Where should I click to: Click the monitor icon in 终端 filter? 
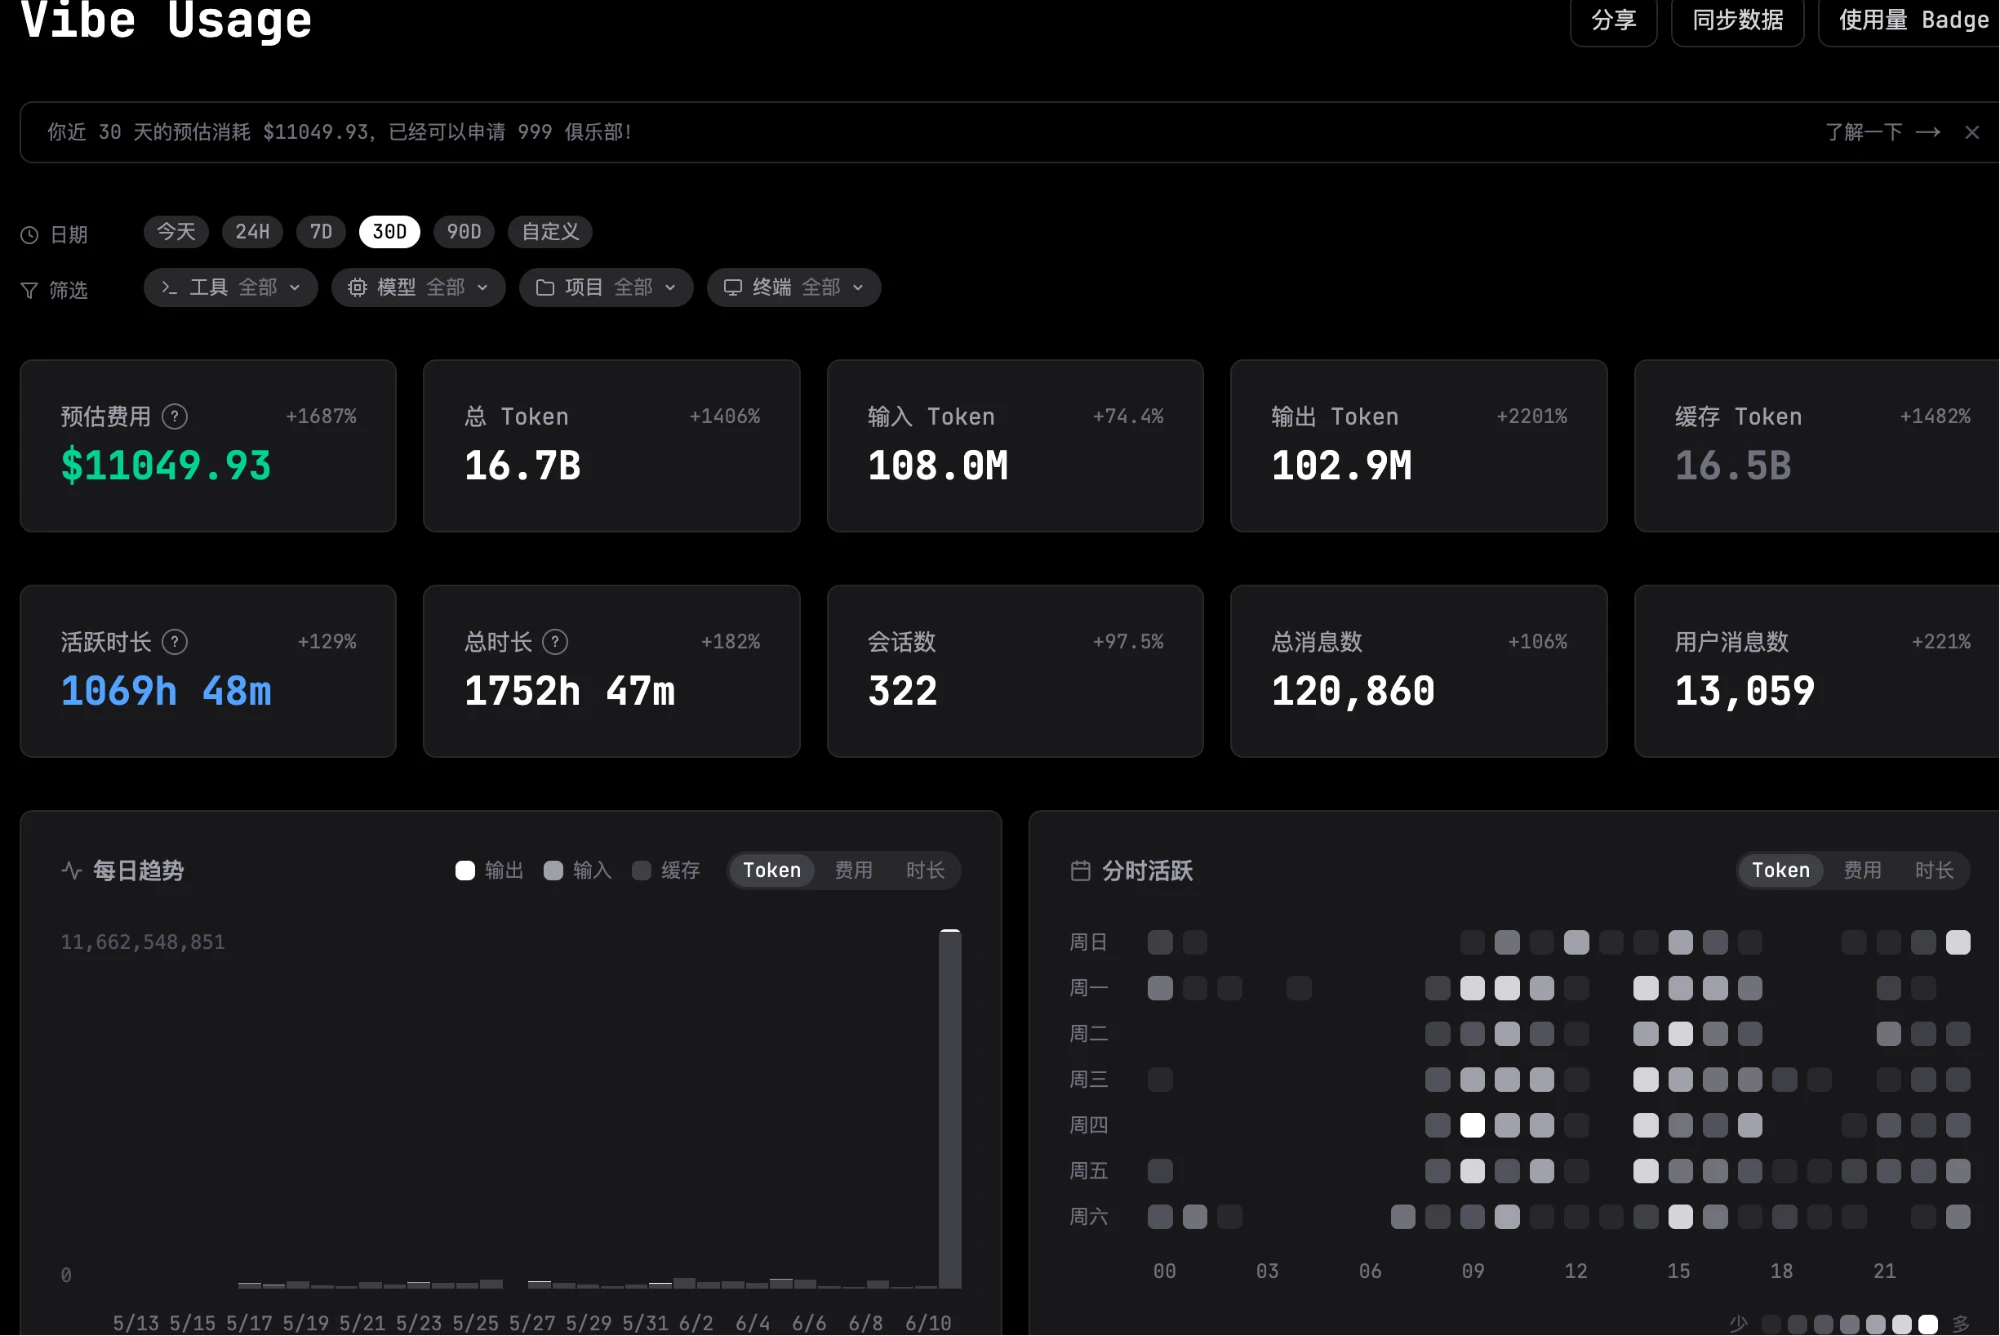pyautogui.click(x=733, y=288)
